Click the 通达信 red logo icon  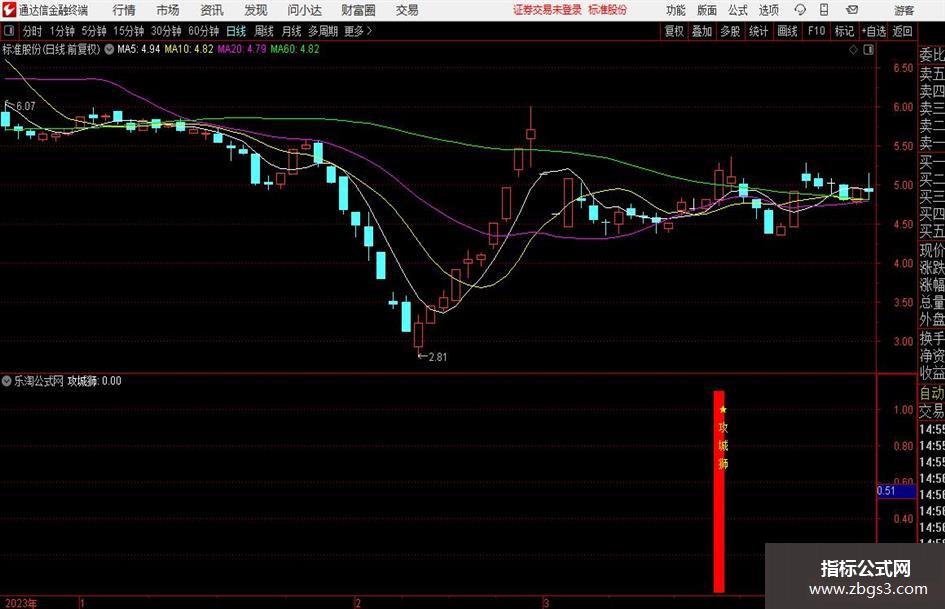pyautogui.click(x=9, y=10)
